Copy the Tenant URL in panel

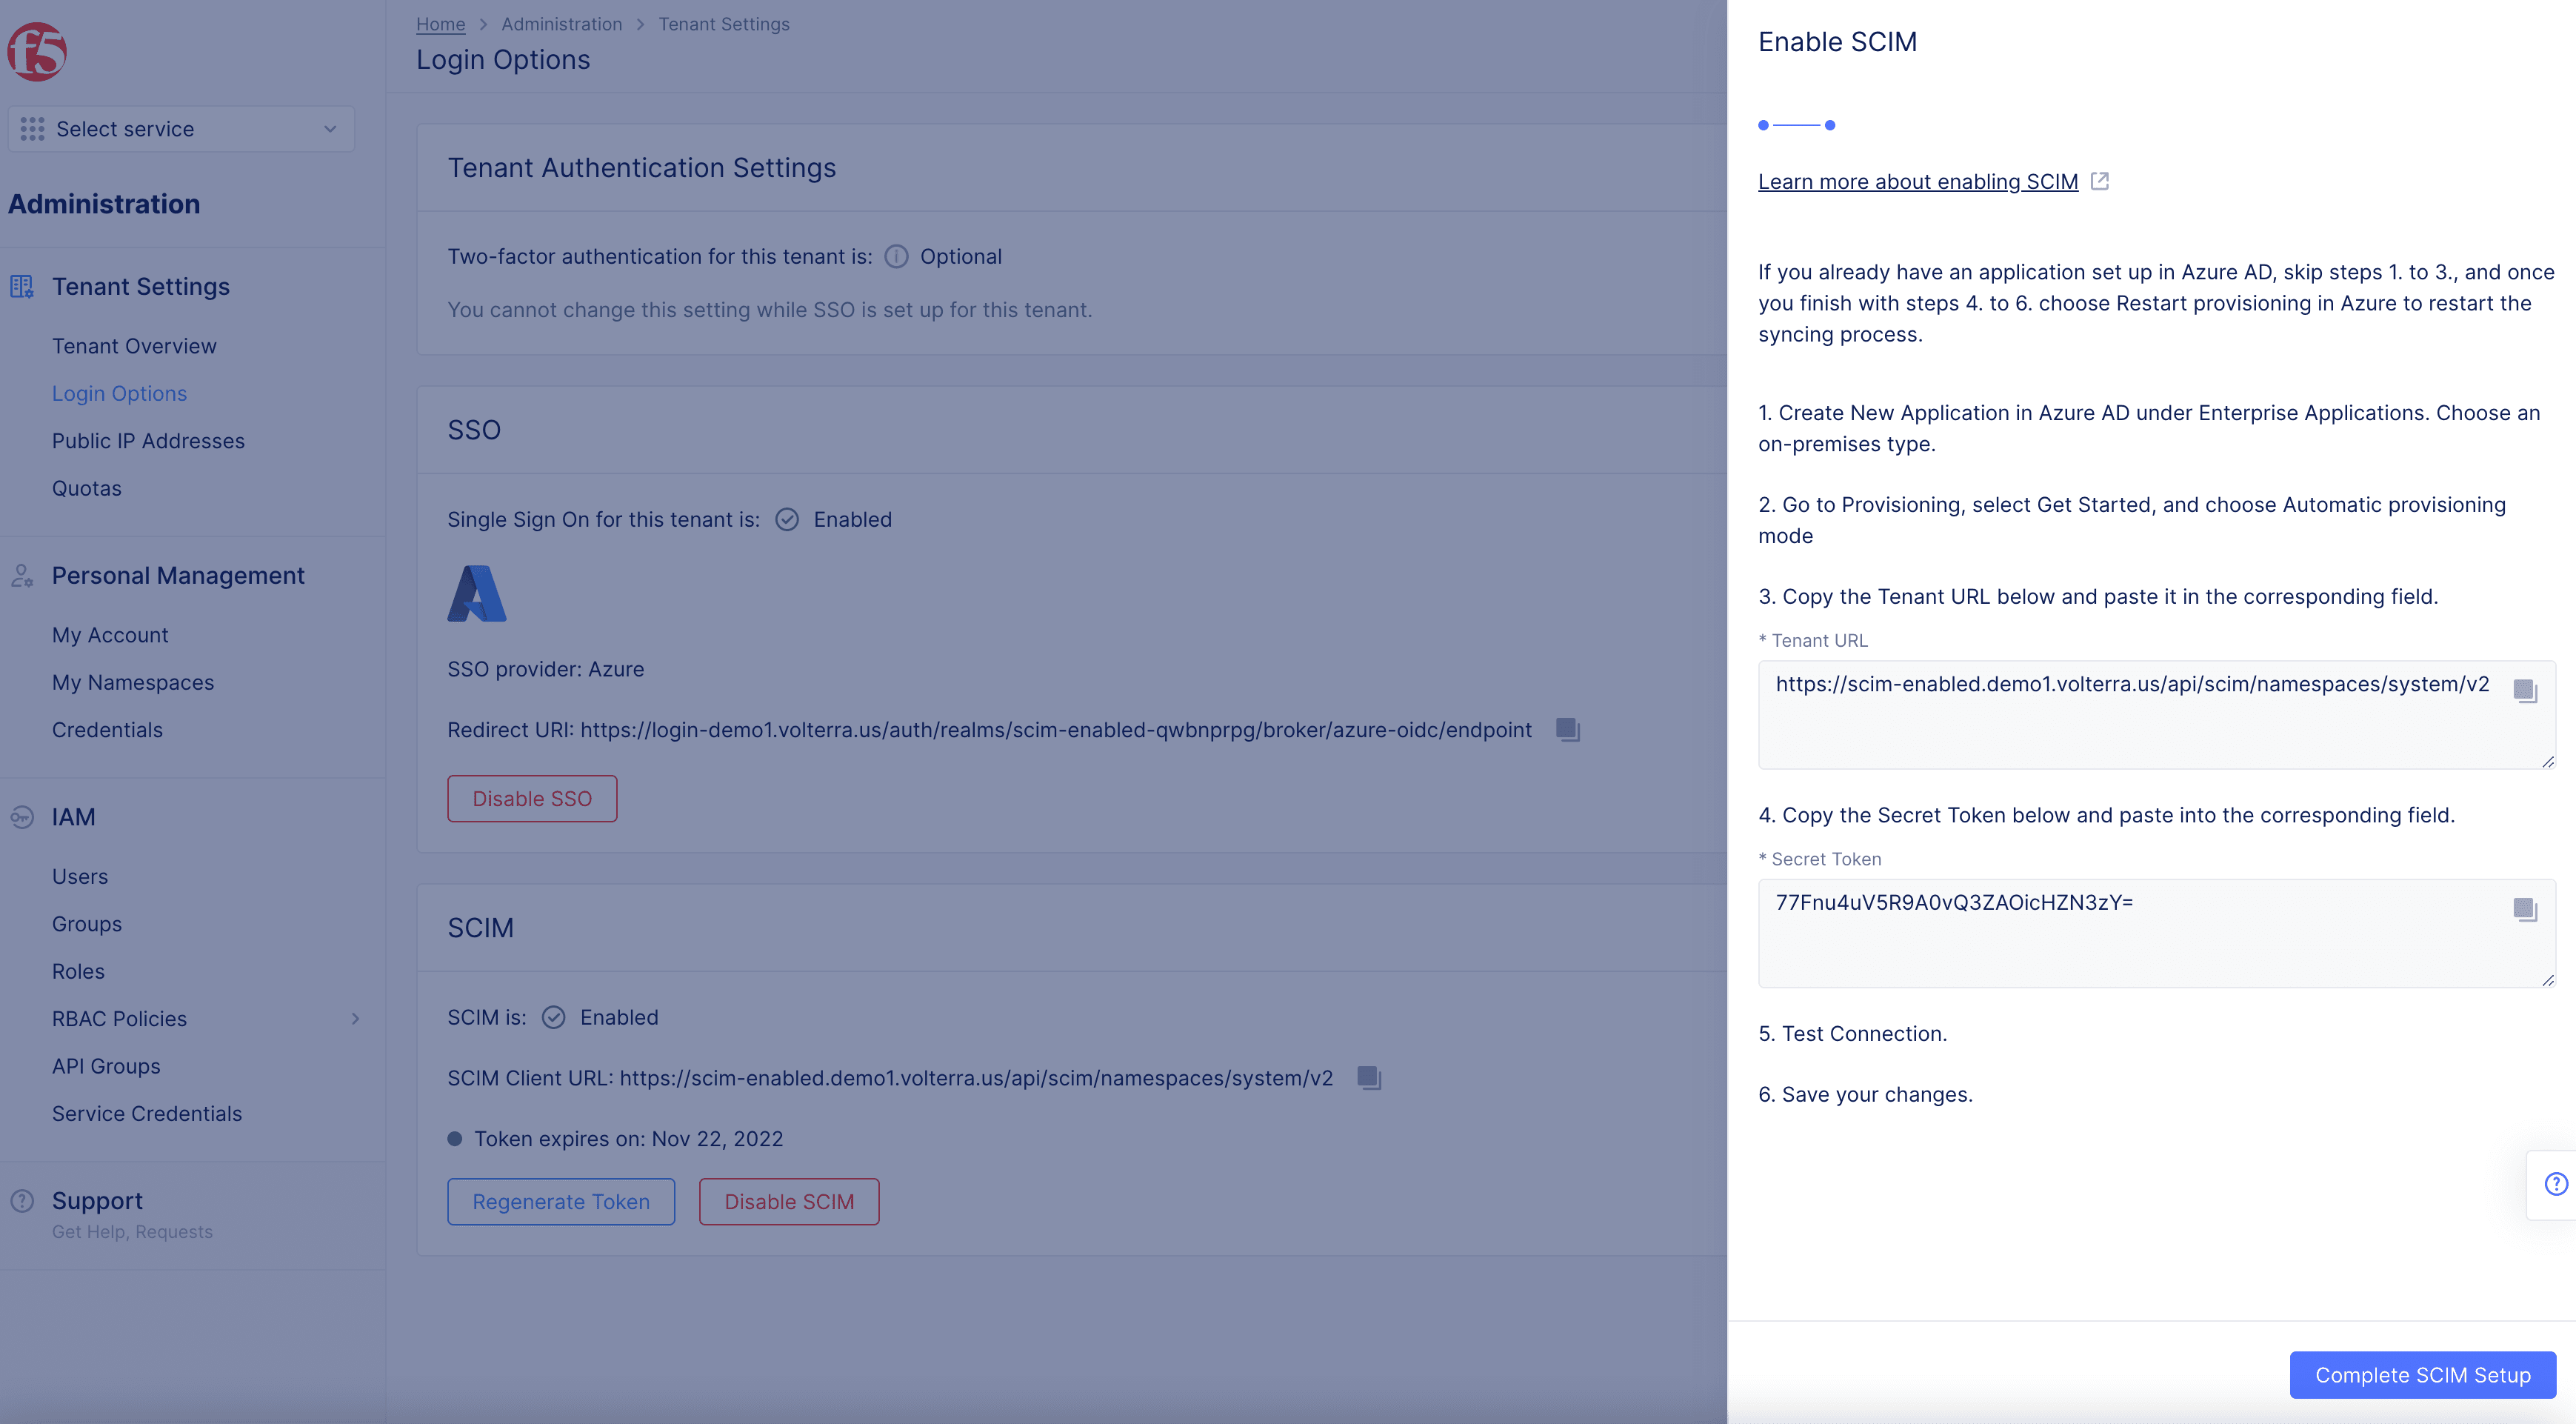pyautogui.click(x=2525, y=691)
